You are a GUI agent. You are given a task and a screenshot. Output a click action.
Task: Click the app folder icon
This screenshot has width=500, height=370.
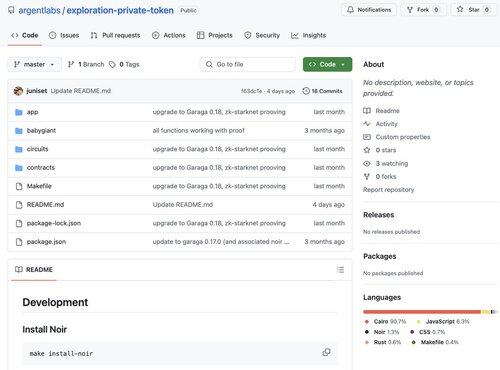click(x=19, y=112)
